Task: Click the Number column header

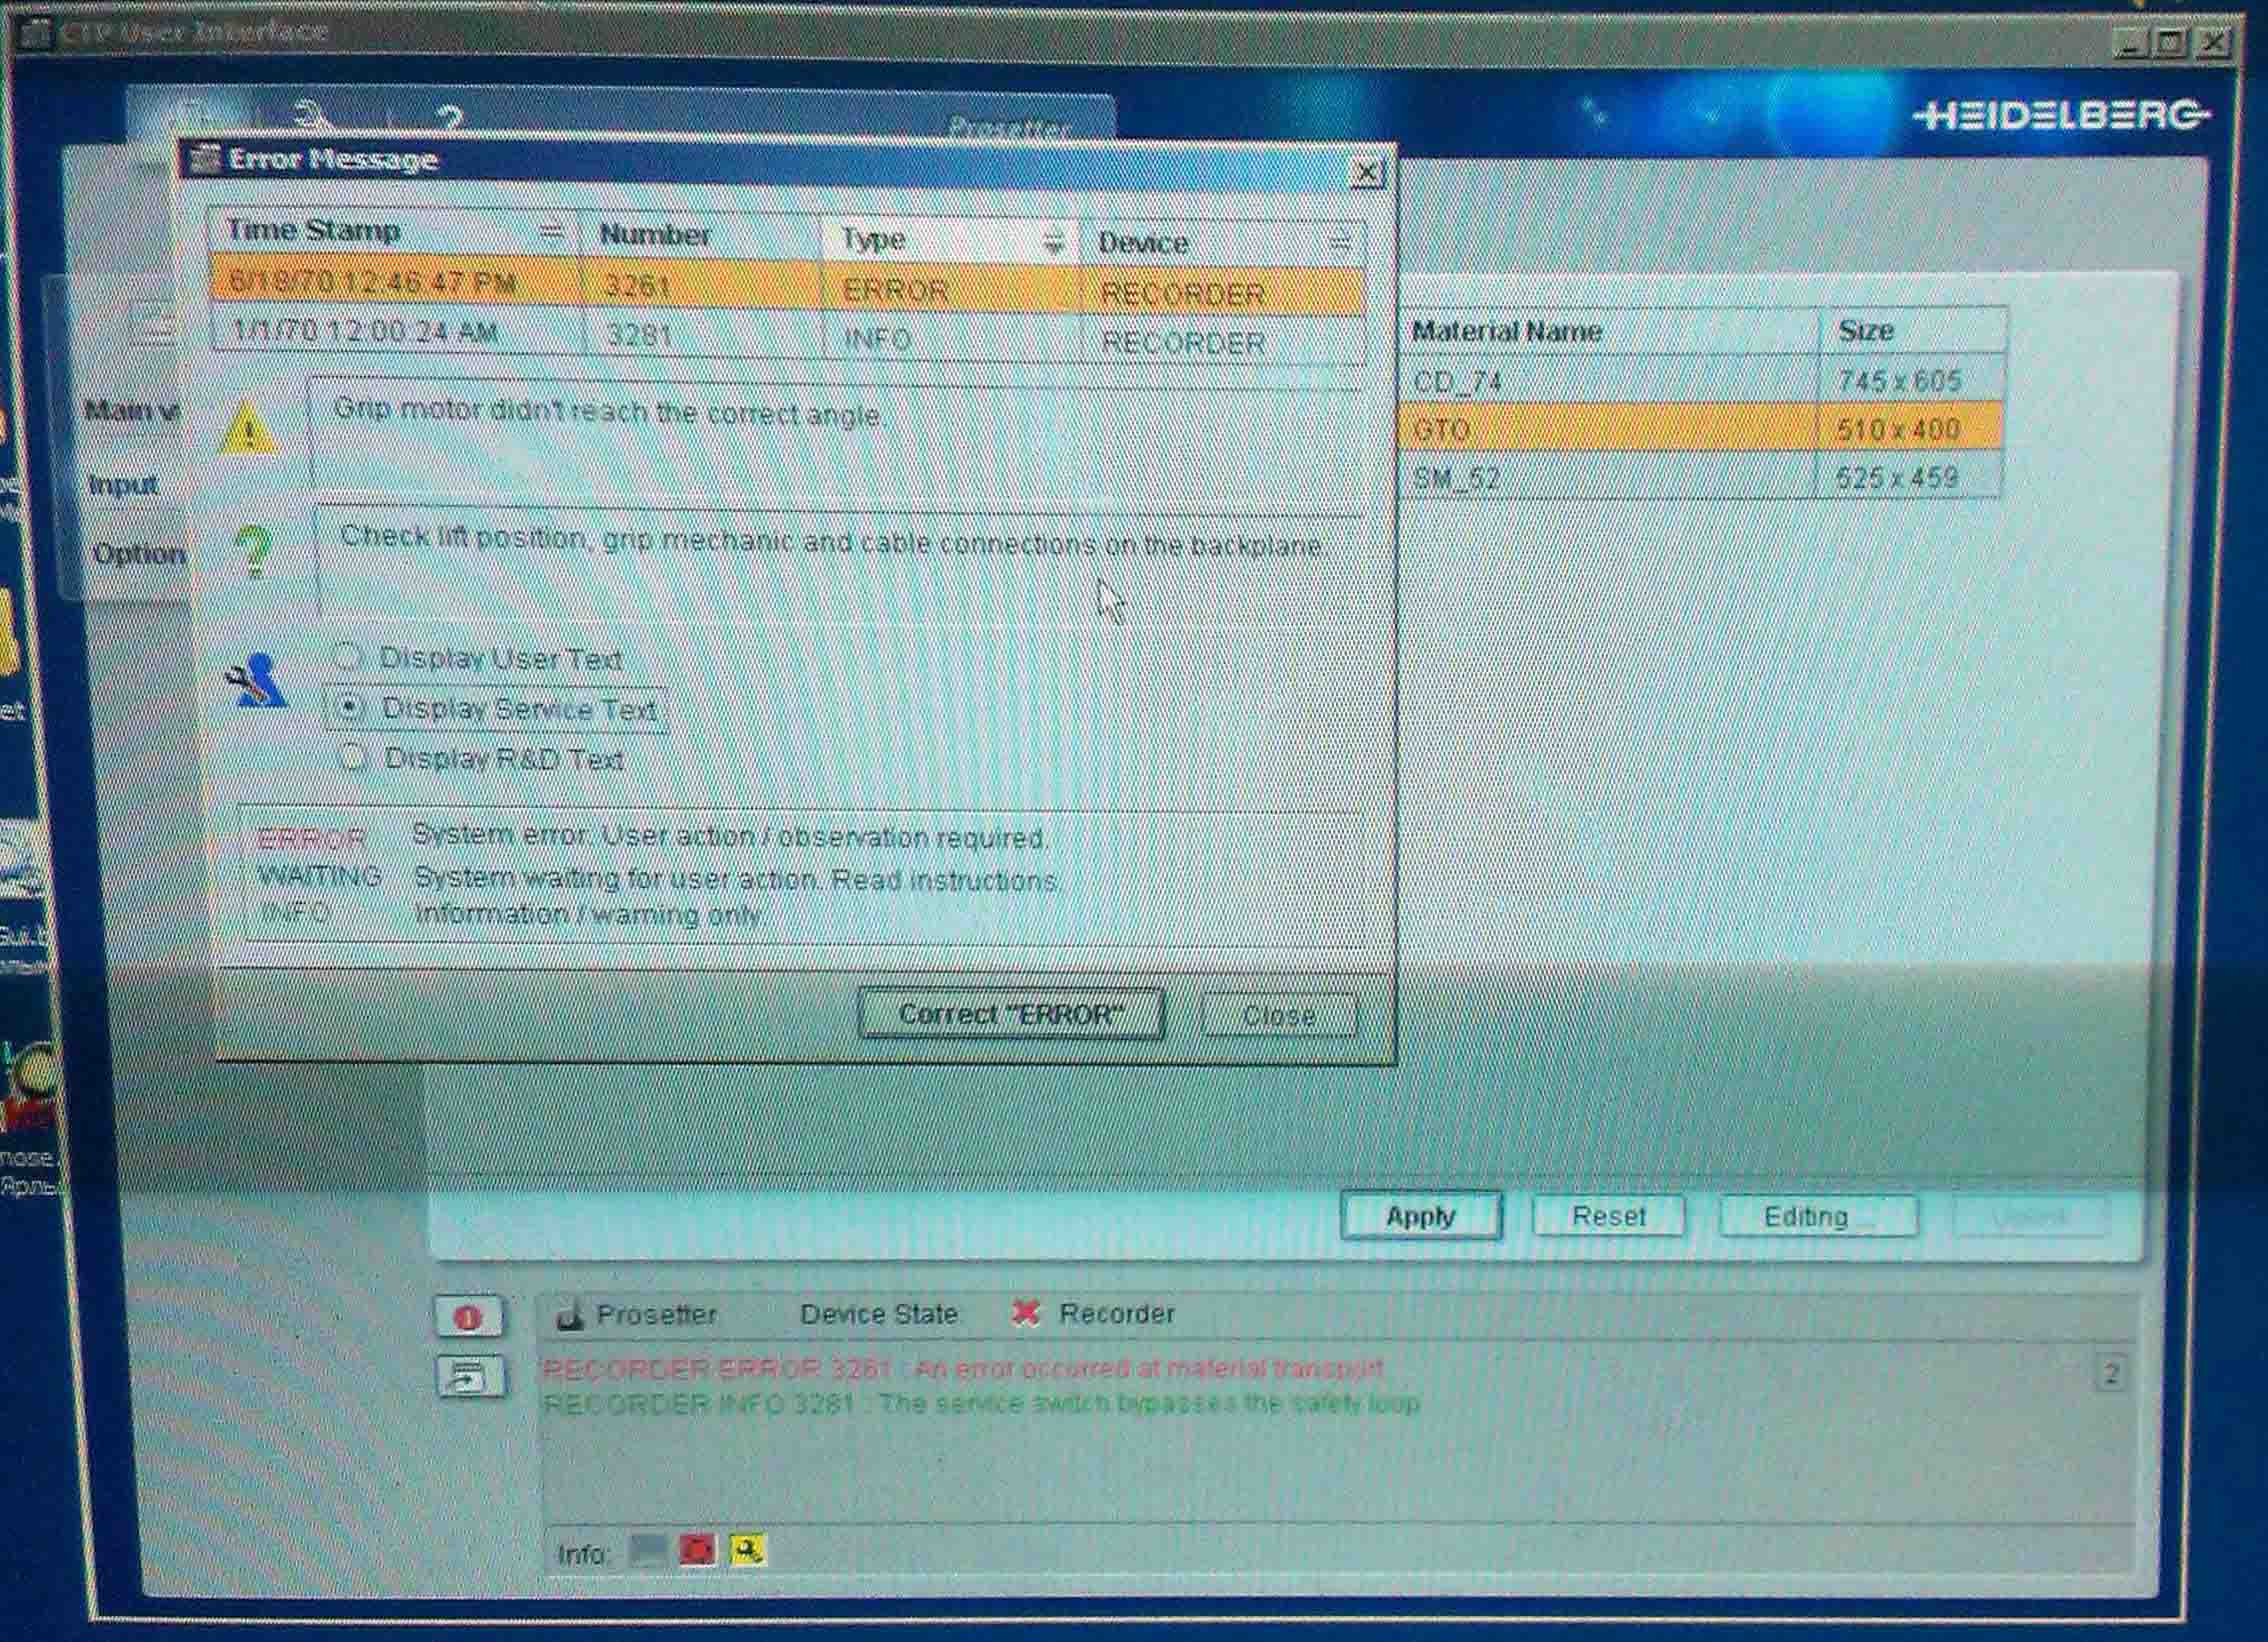Action: coord(702,235)
